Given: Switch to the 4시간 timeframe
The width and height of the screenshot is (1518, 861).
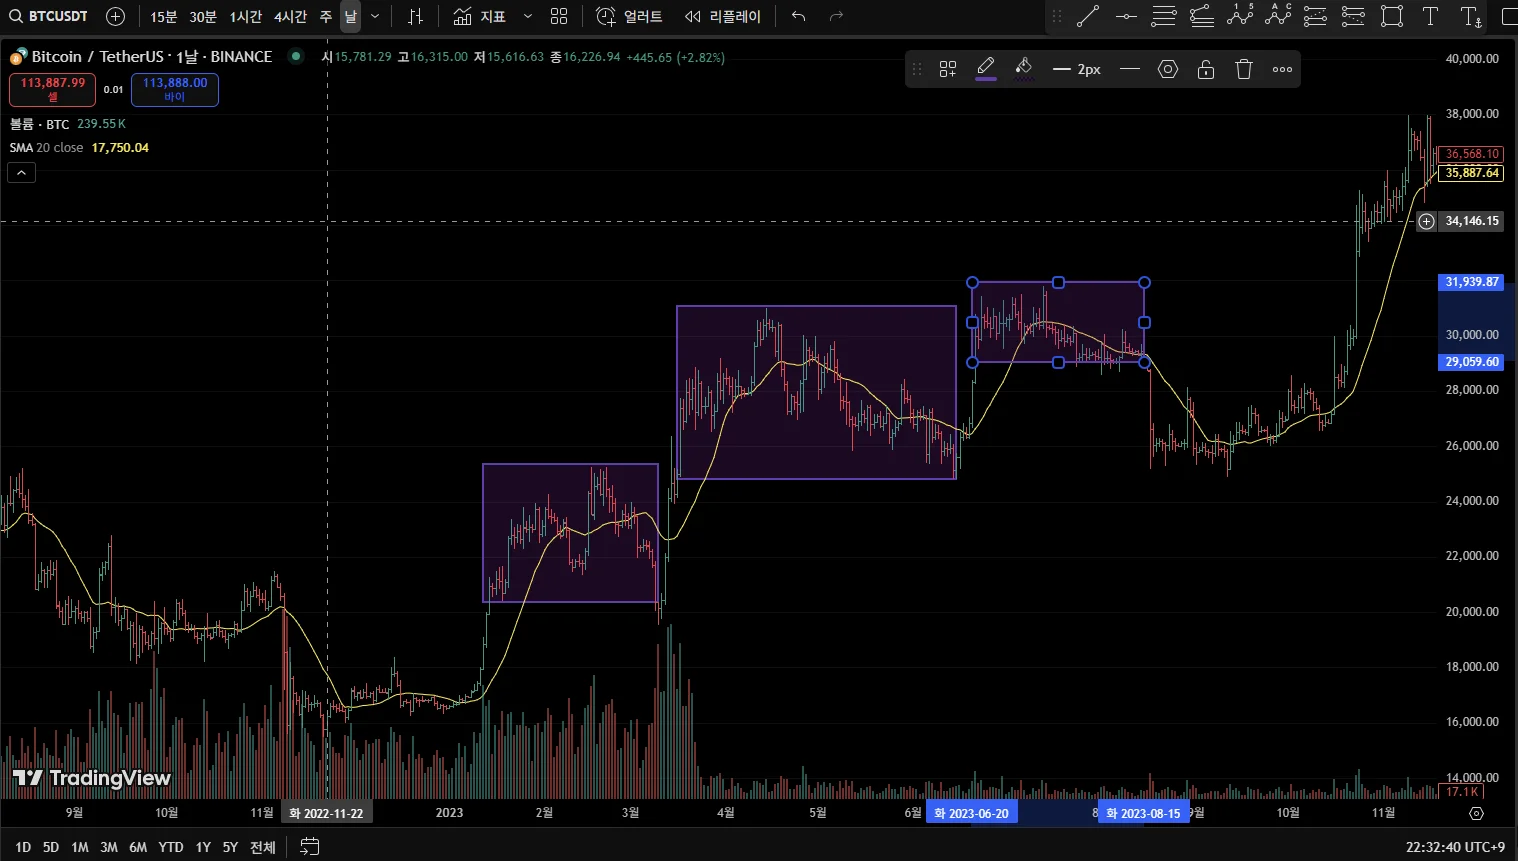Looking at the screenshot, I should pyautogui.click(x=290, y=17).
